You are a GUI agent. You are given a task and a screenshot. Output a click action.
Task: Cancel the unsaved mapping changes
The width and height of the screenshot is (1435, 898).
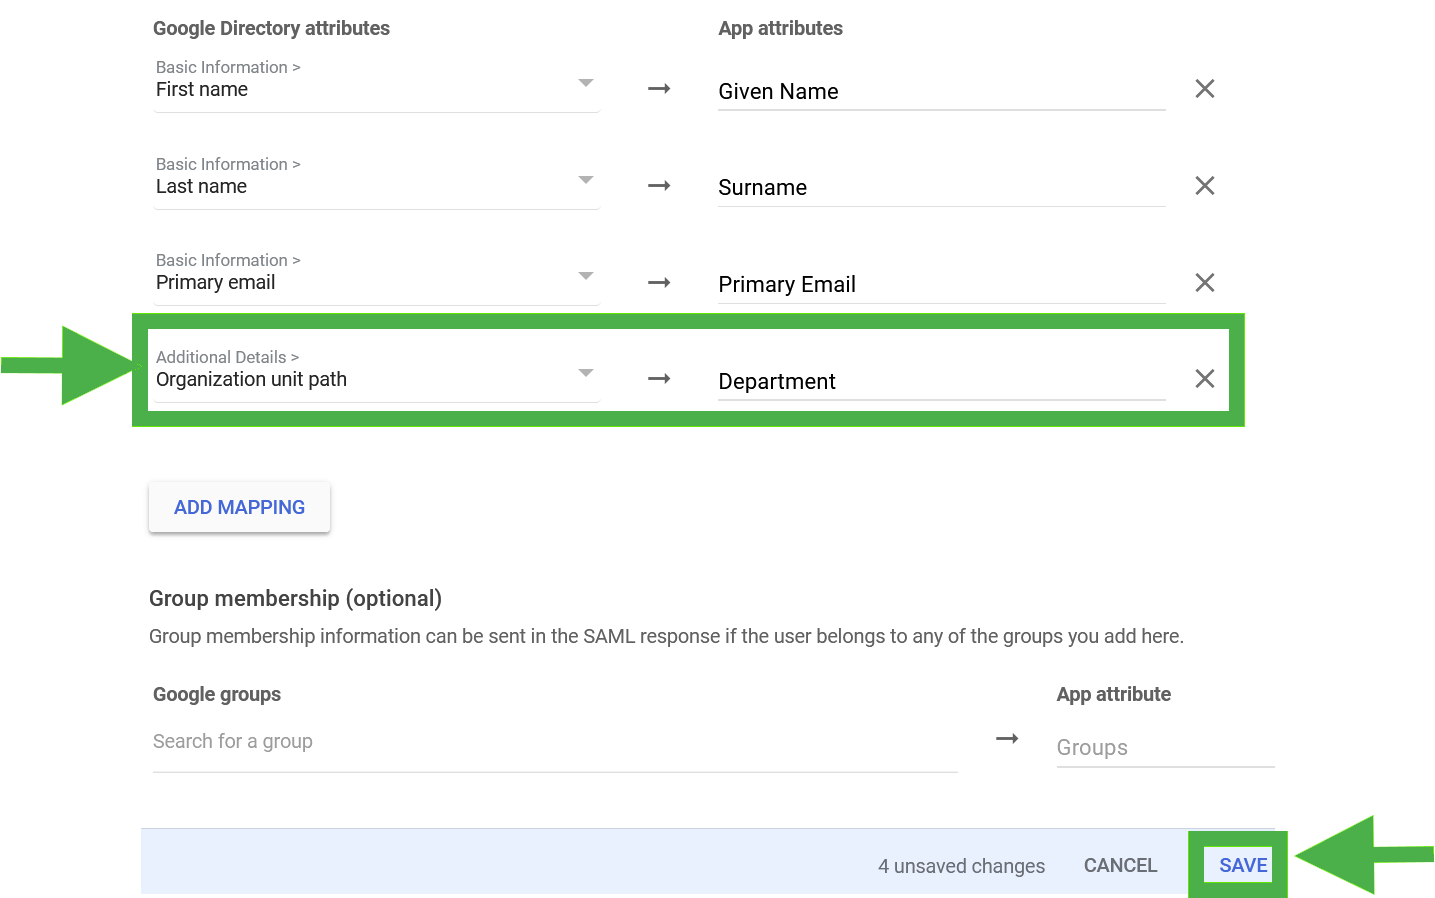pos(1119,865)
